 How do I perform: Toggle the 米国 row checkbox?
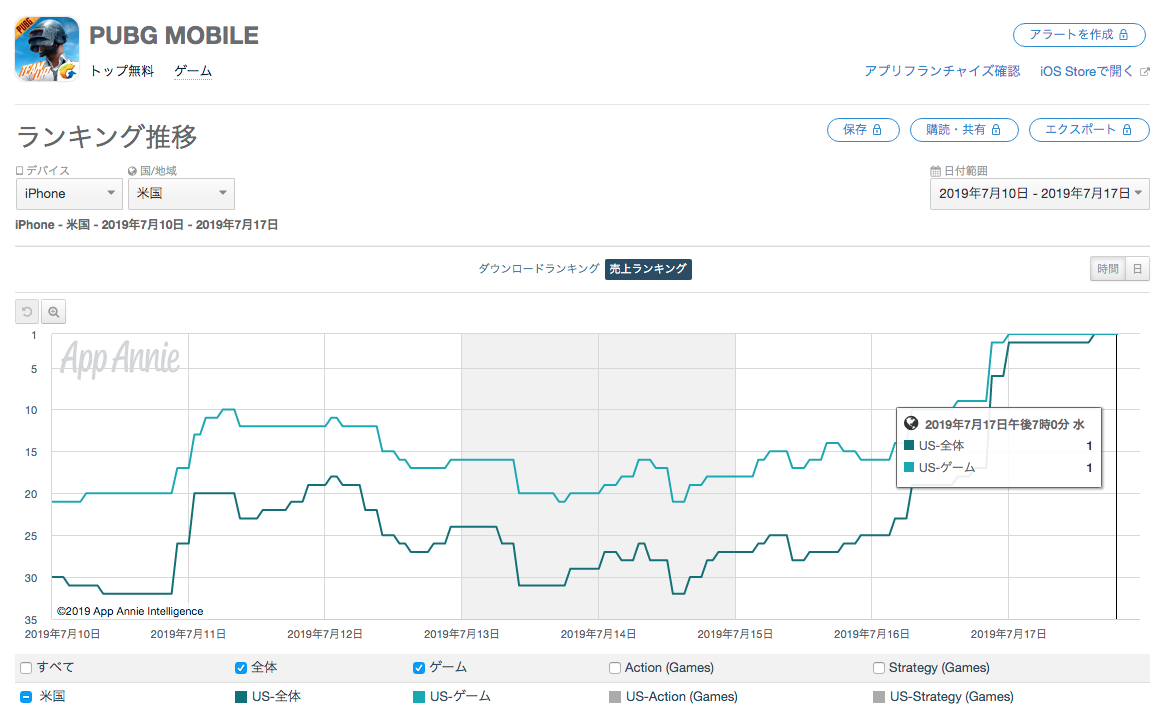click(27, 697)
